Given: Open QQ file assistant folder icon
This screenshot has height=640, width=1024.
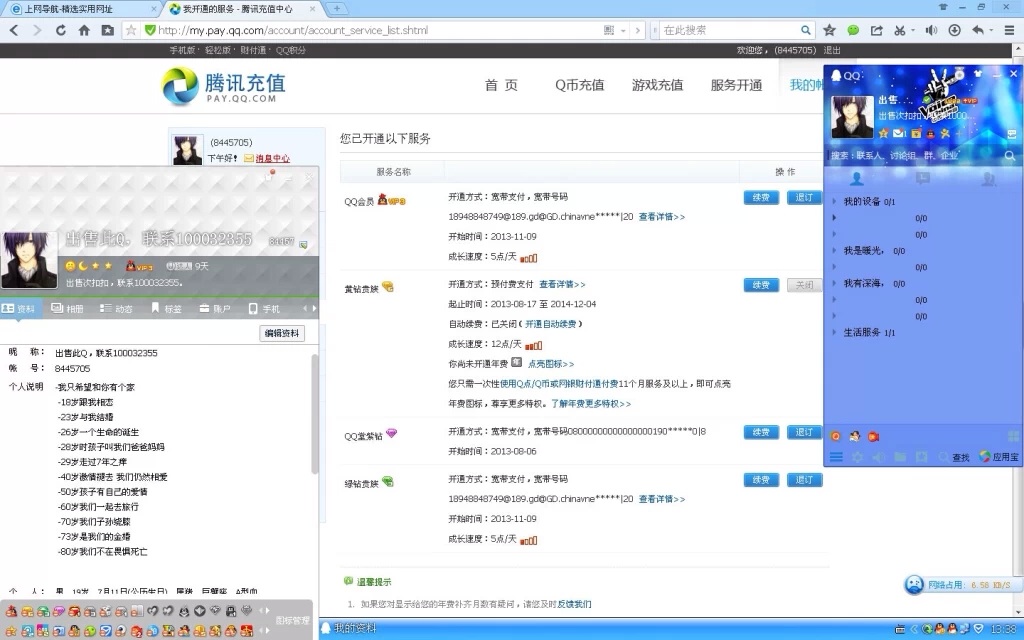Looking at the screenshot, I should pos(901,457).
